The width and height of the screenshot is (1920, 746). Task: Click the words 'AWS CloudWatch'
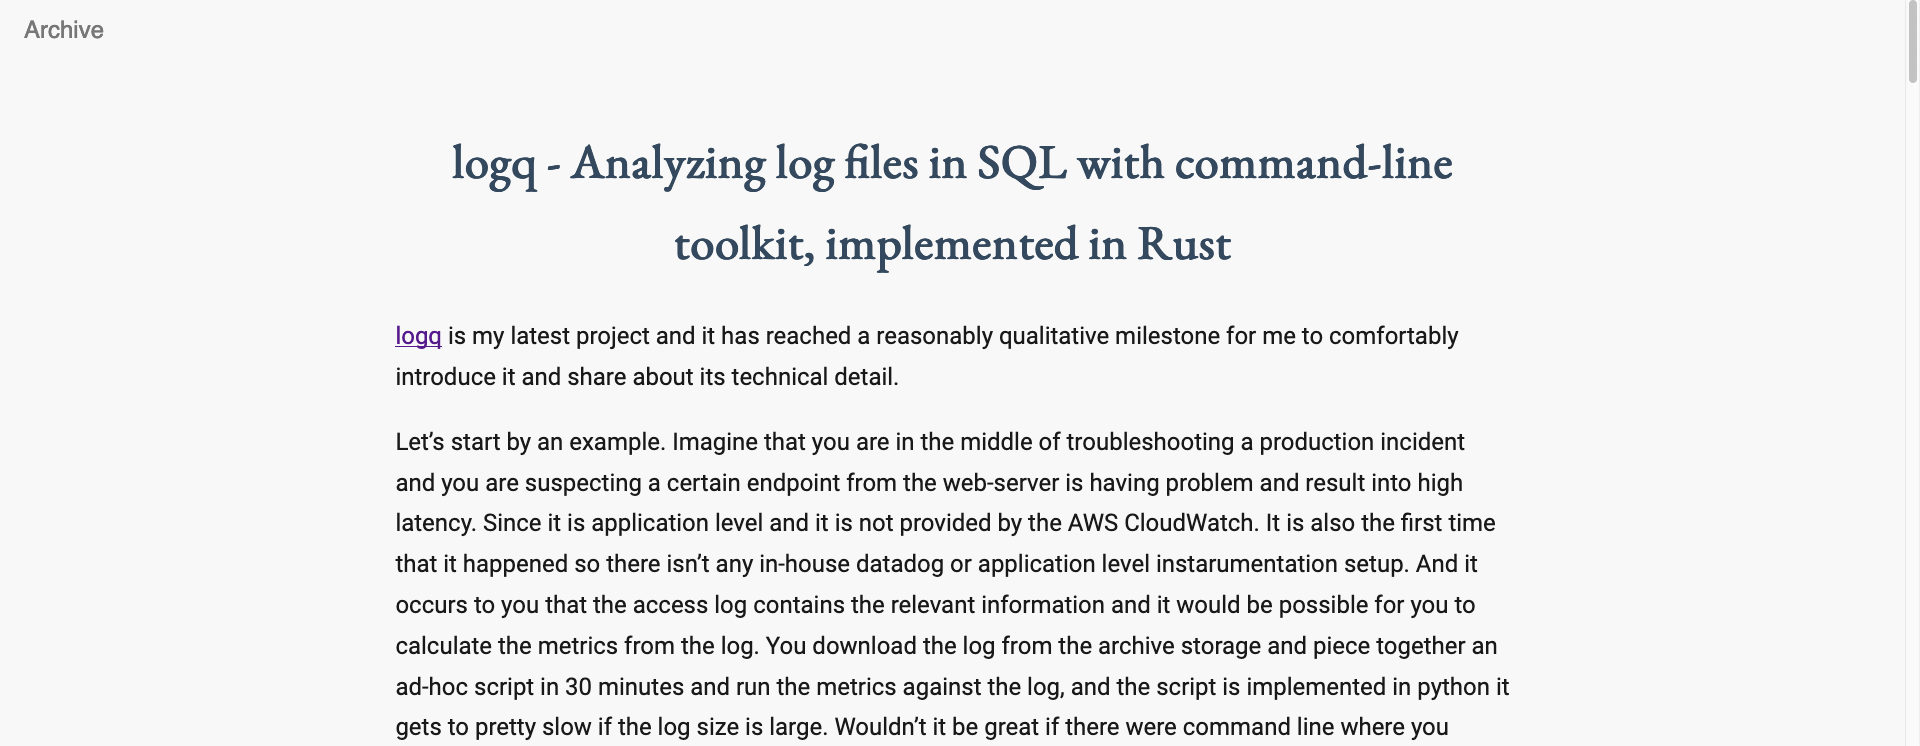pos(1160,523)
